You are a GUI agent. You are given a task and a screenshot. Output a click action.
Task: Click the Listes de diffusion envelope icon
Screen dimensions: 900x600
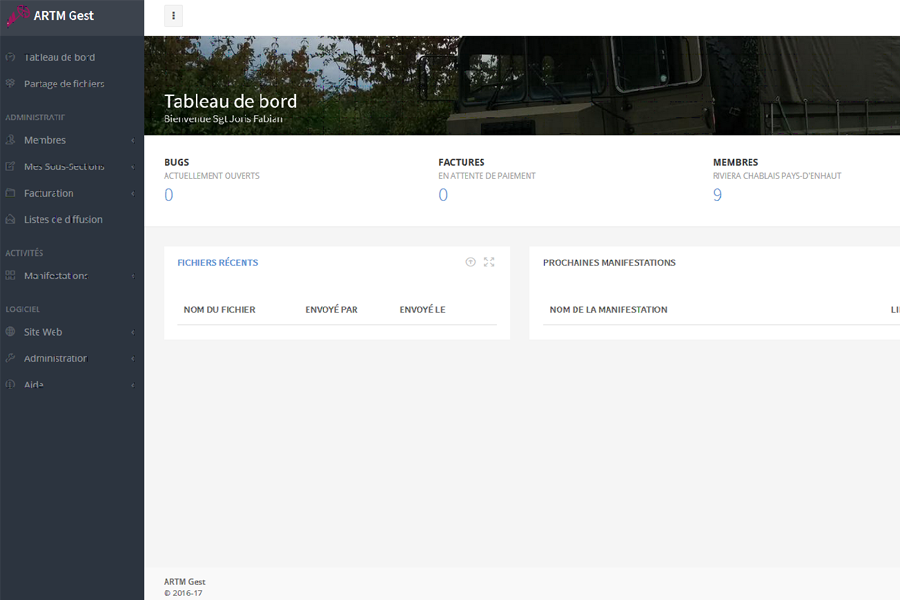[x=11, y=219]
